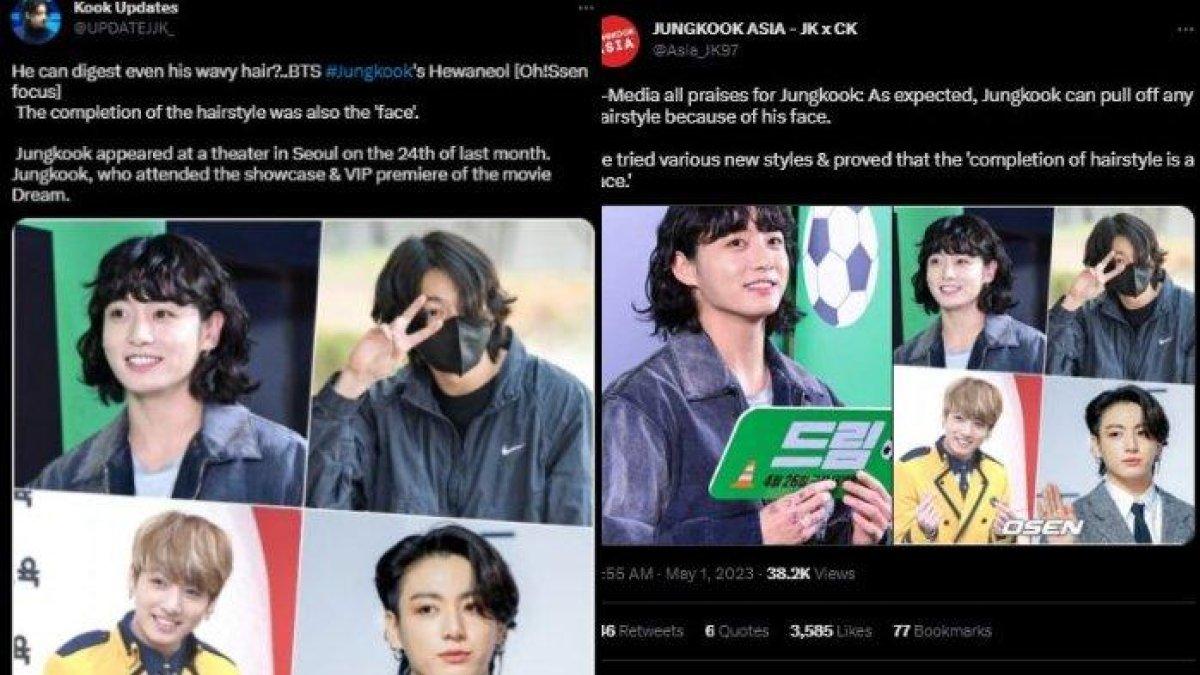Open the large photo with green Dream sign
Viewport: 1200px width, 675px height.
click(x=746, y=375)
